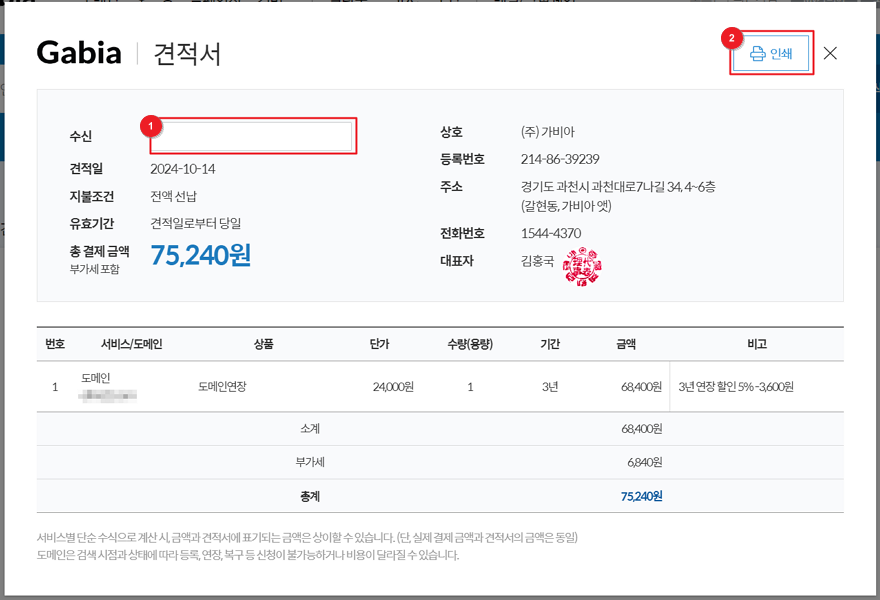Click representative name 김홍국
The height and width of the screenshot is (600, 880).
click(x=538, y=261)
